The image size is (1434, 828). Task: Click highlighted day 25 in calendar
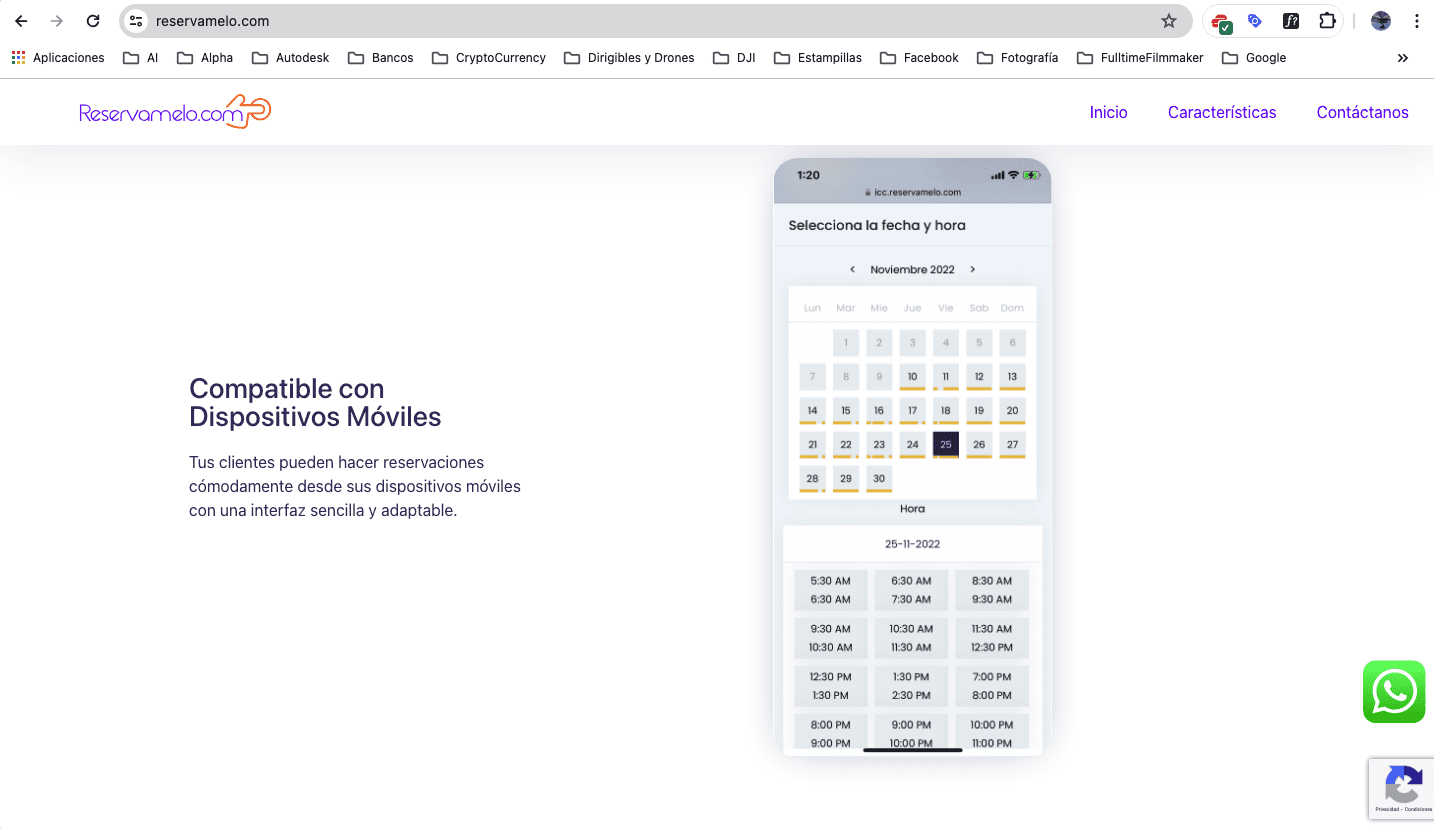(945, 445)
